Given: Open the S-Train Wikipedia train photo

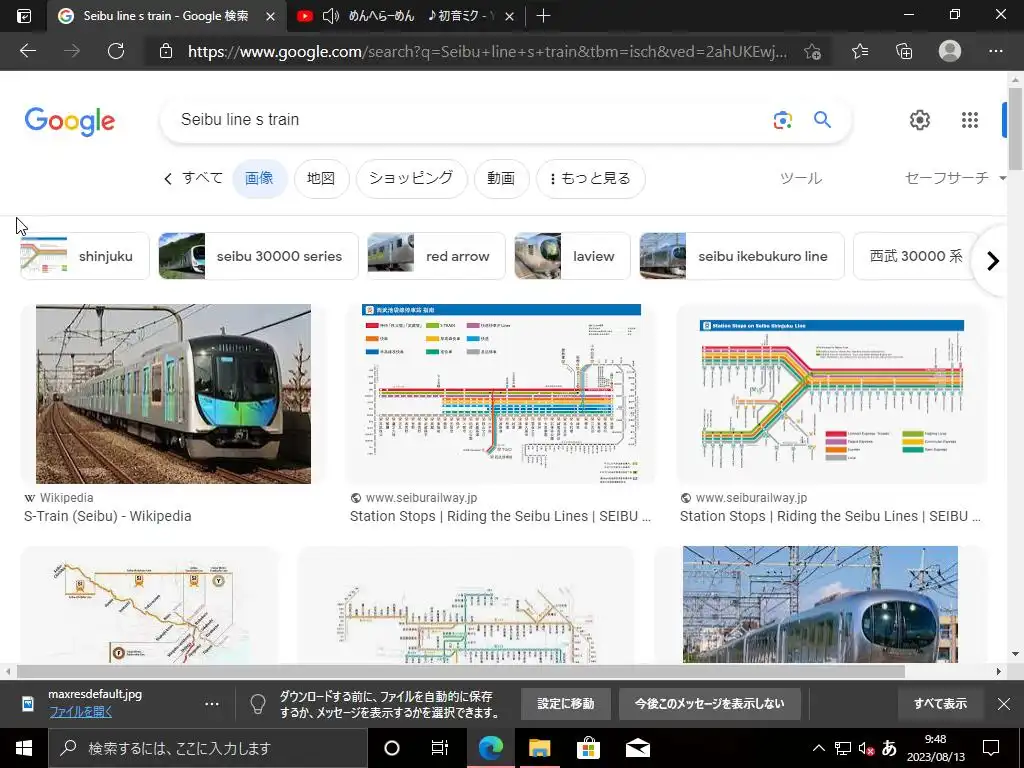Looking at the screenshot, I should (173, 394).
